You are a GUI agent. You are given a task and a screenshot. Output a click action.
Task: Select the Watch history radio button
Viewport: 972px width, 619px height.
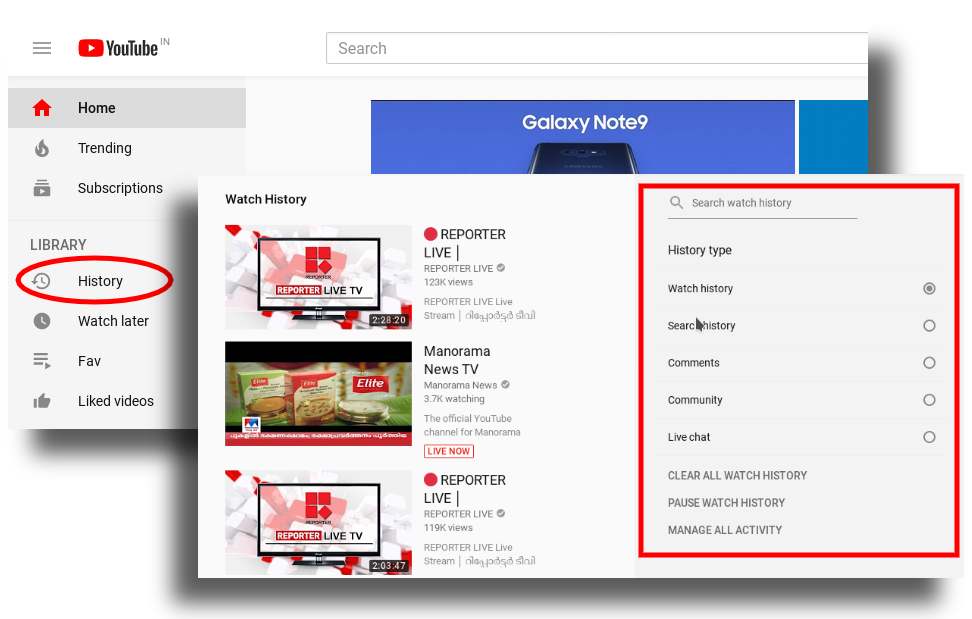929,288
